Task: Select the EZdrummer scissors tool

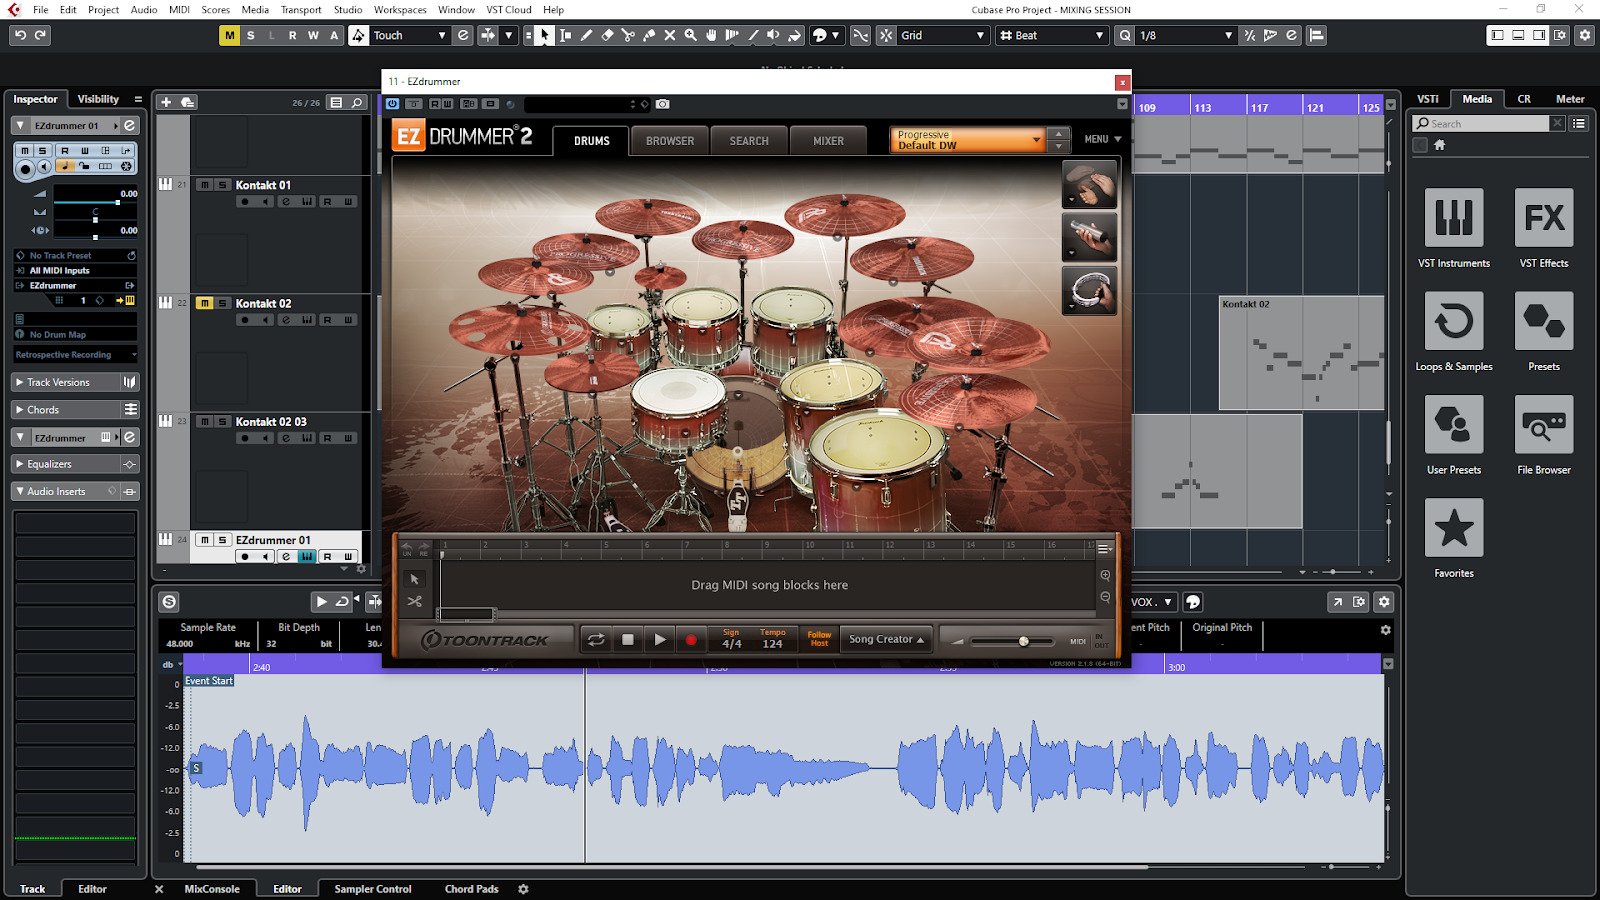Action: coord(414,601)
